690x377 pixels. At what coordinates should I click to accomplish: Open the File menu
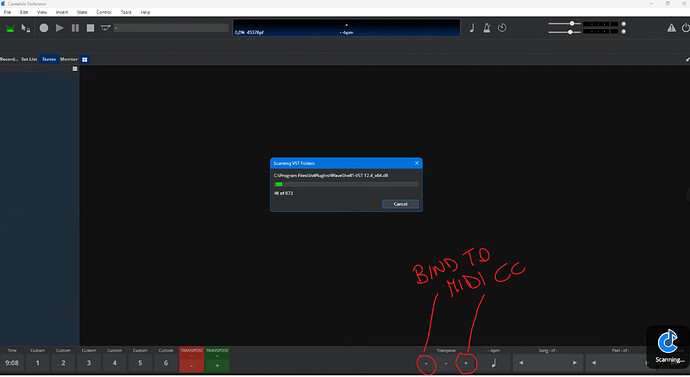7,12
